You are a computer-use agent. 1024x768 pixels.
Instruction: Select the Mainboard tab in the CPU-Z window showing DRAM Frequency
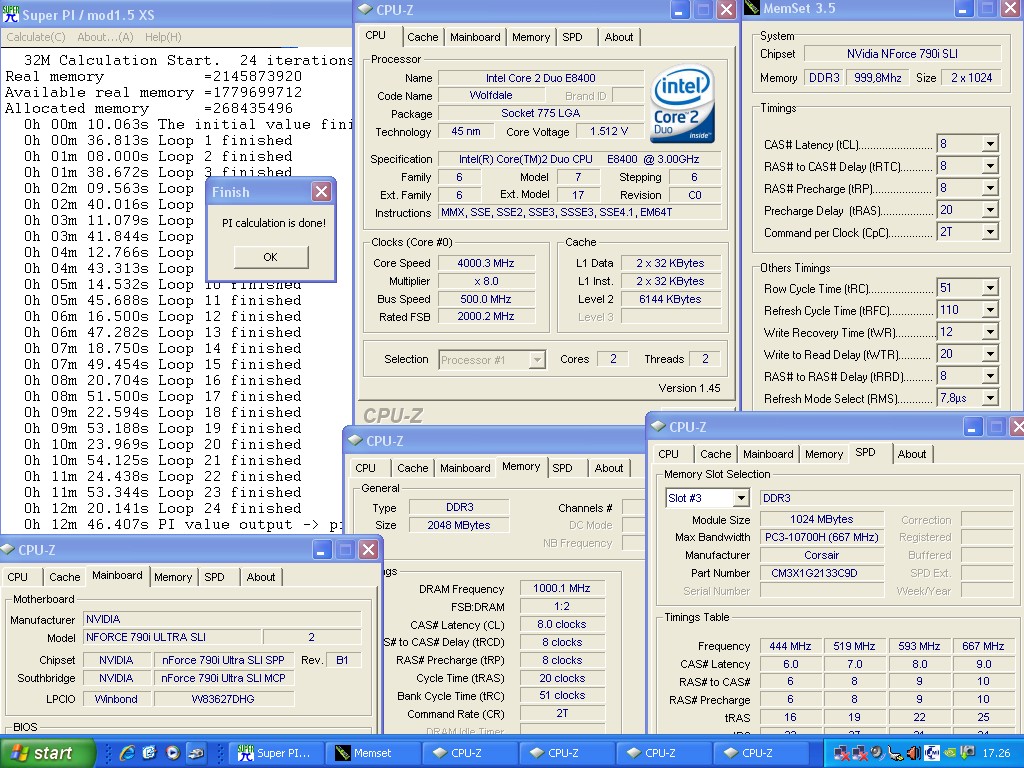465,468
